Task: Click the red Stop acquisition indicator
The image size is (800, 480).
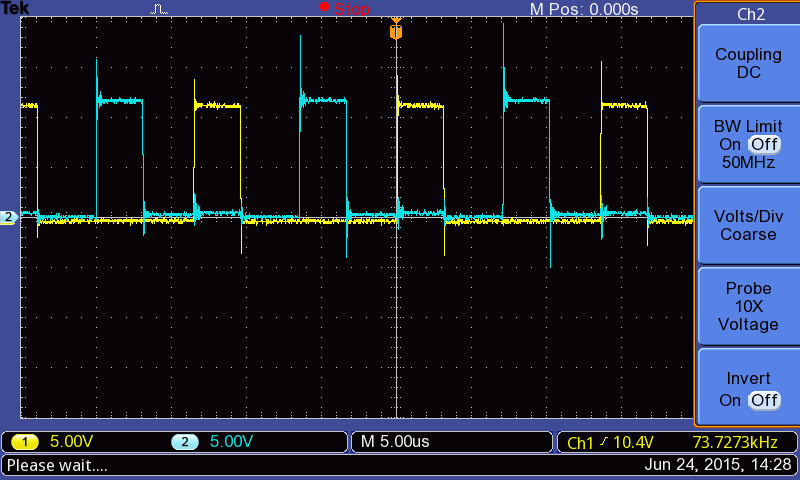Action: [345, 8]
